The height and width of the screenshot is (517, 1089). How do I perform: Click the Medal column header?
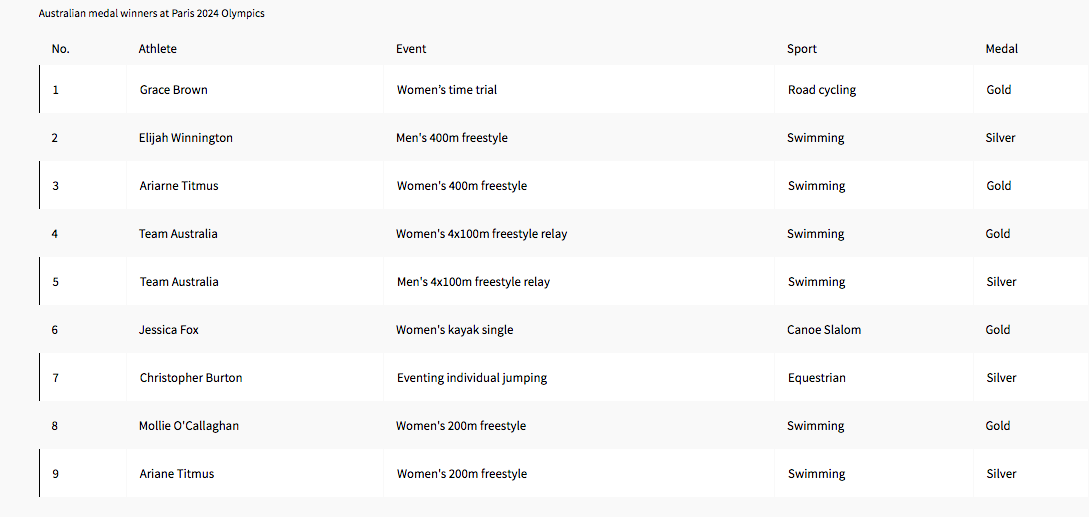point(1002,49)
